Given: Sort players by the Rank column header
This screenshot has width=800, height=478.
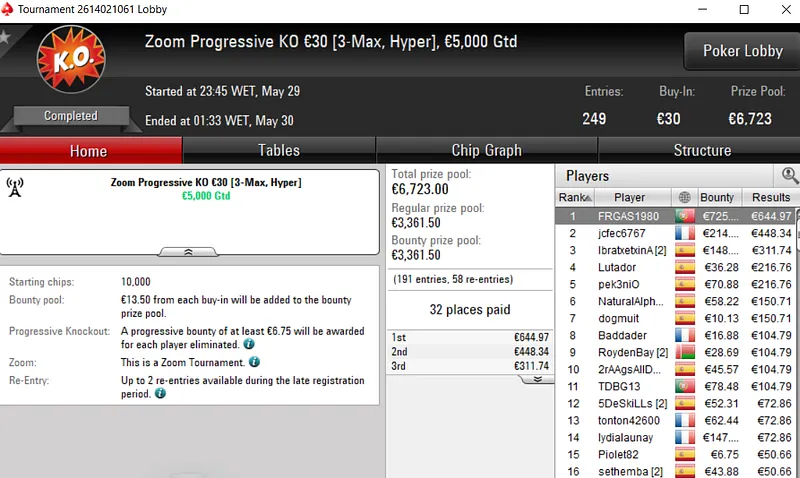Looking at the screenshot, I should [574, 197].
